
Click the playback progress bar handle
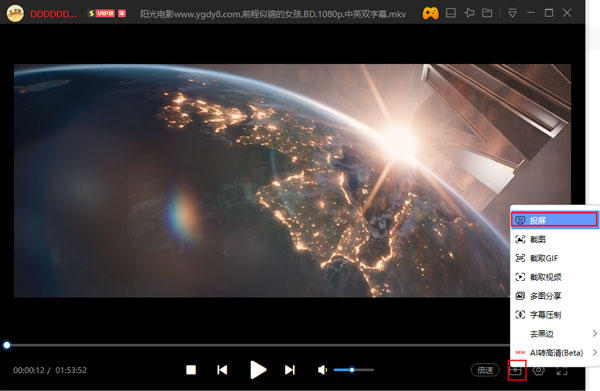tap(7, 345)
